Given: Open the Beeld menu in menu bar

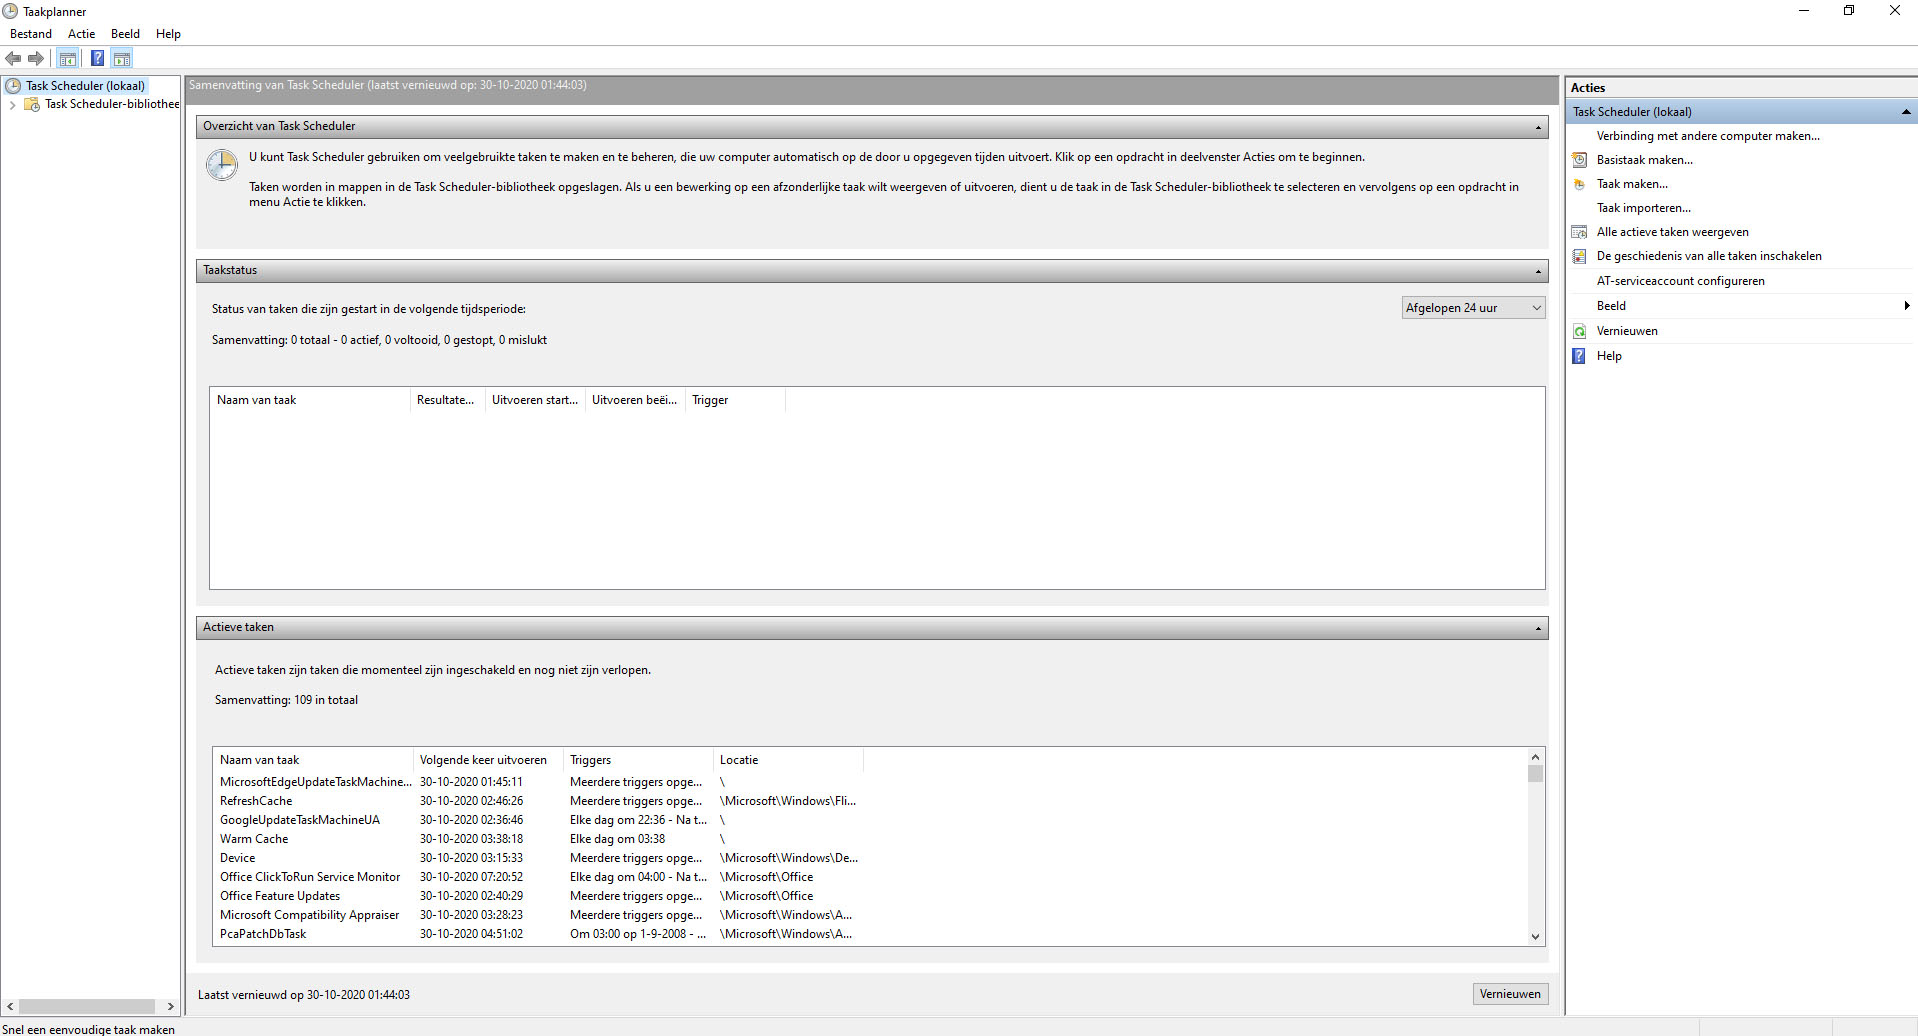Looking at the screenshot, I should coord(126,34).
